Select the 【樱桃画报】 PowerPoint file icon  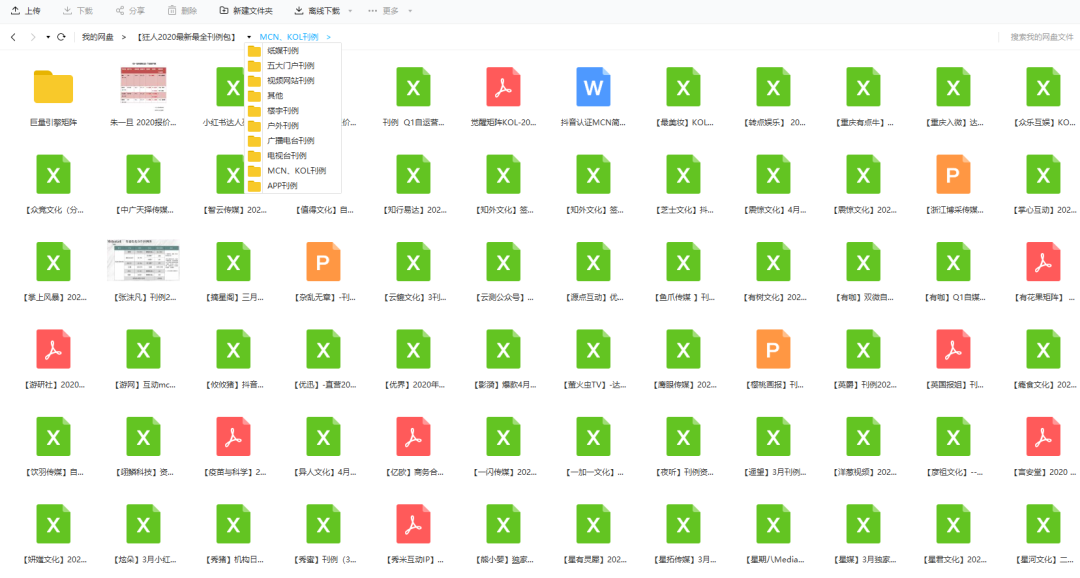point(773,349)
